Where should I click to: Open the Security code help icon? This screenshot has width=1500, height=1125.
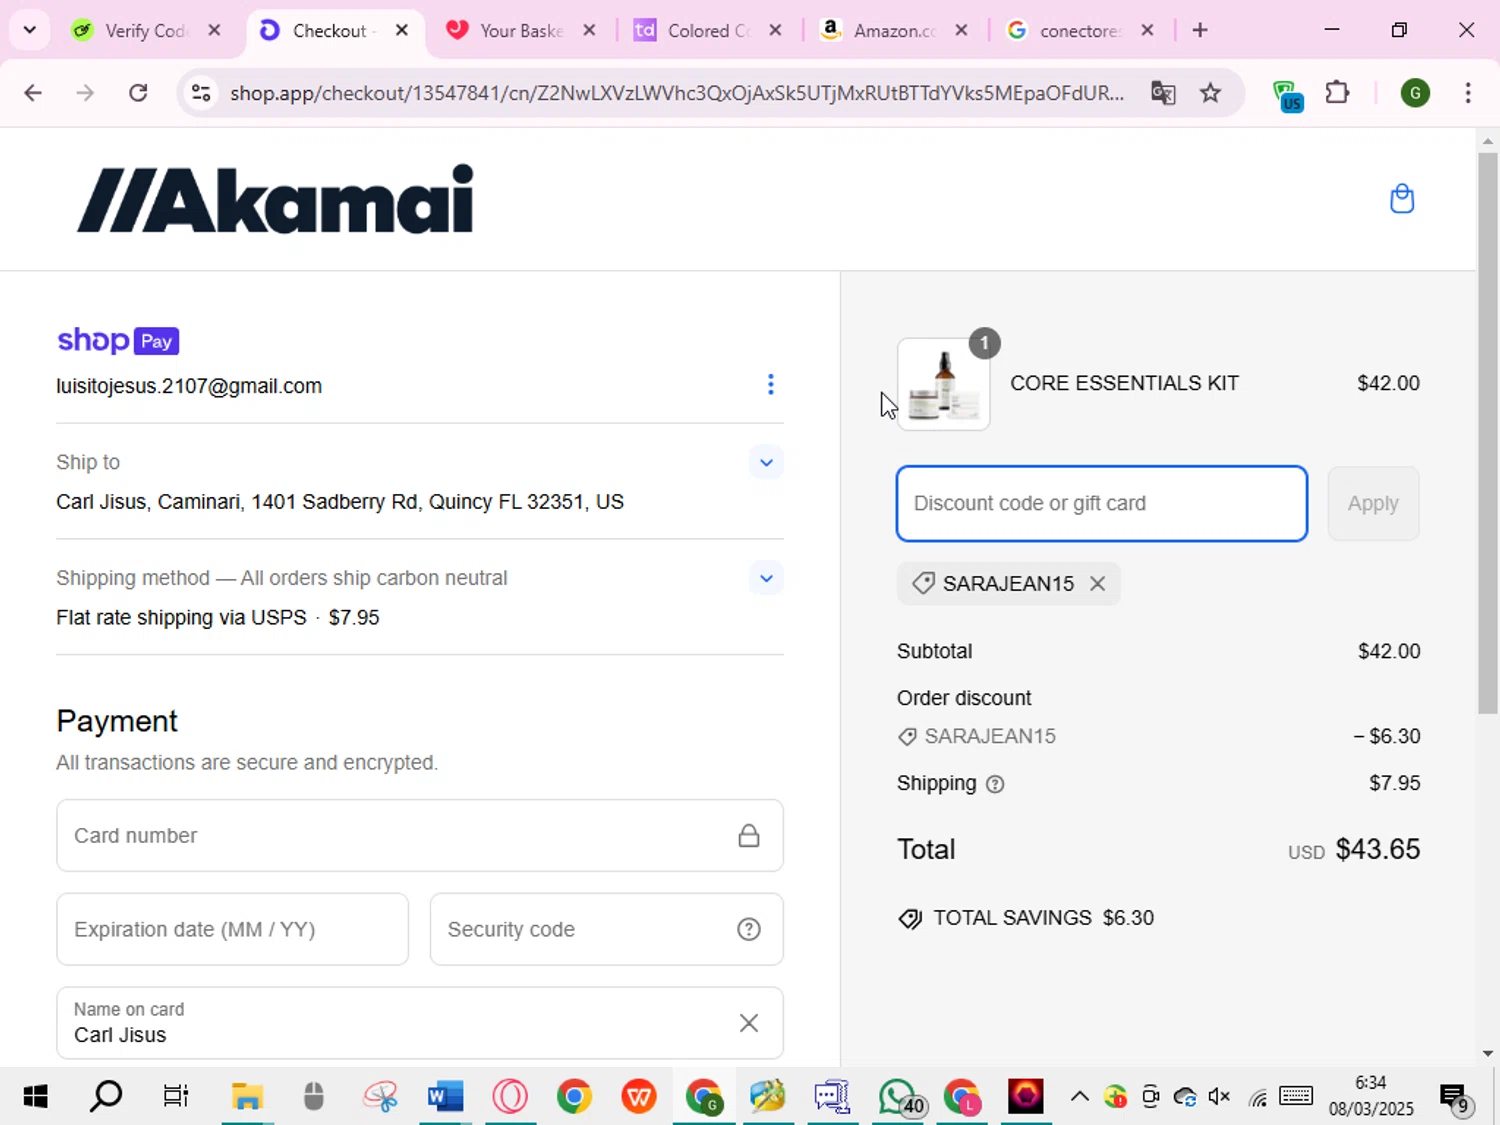[749, 930]
